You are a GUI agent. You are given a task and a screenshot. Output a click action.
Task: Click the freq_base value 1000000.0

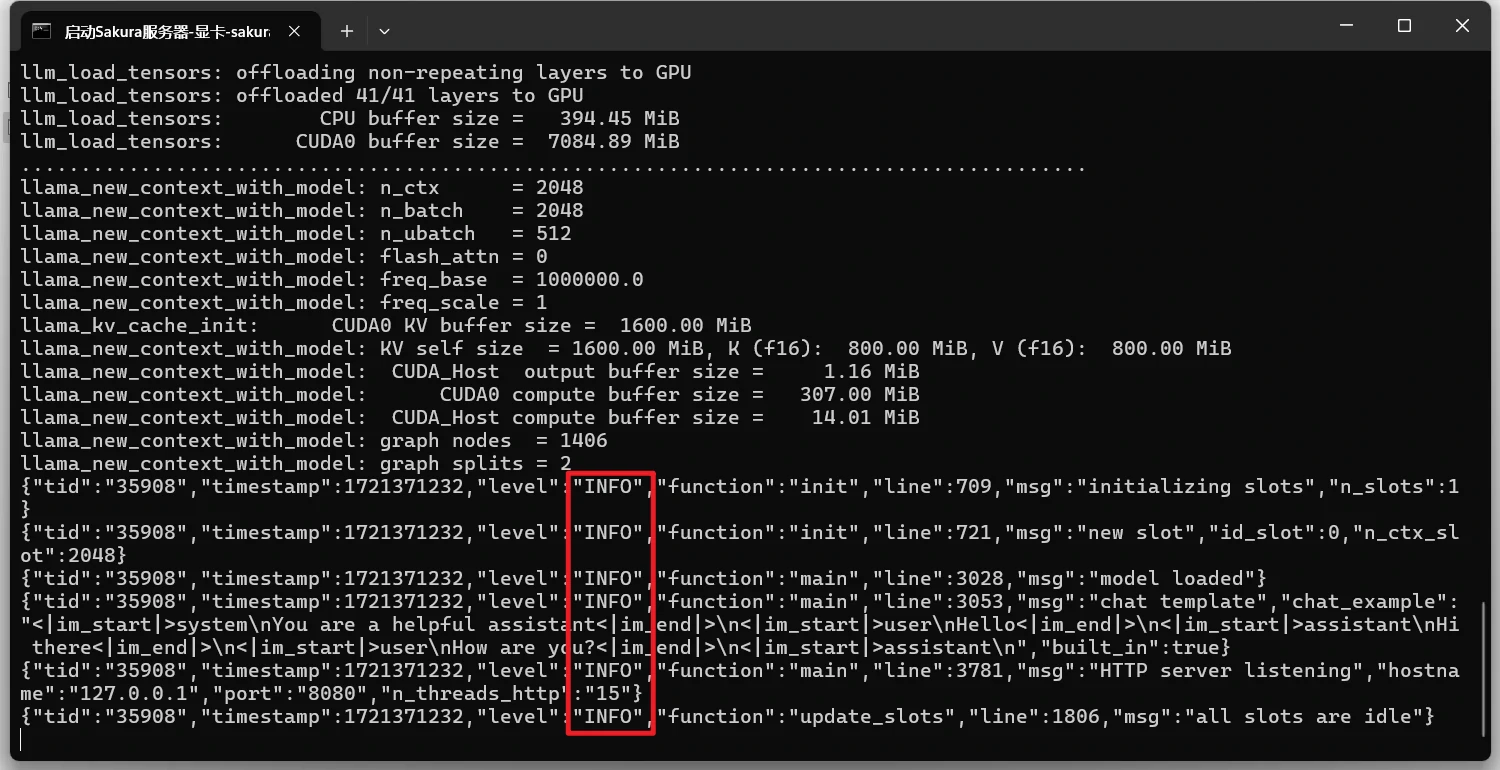[x=589, y=279]
